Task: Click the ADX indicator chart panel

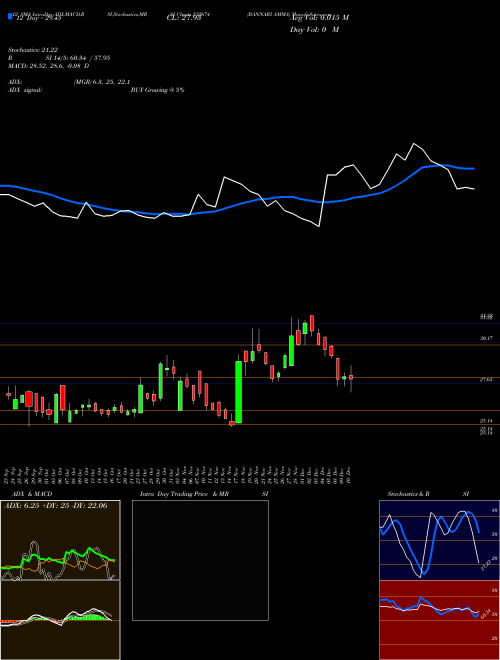Action: (60, 540)
